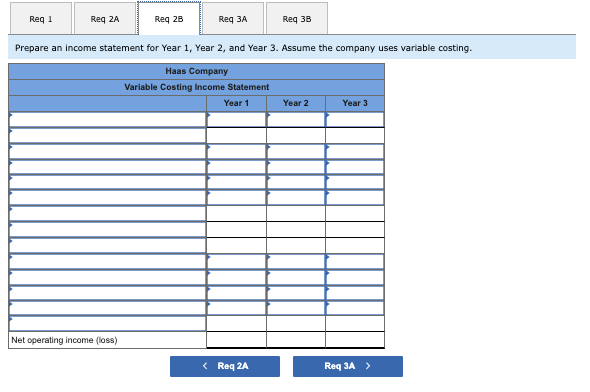Click Year 1 cell in third row
Viewport: 590px width, 392px height.
[236, 152]
